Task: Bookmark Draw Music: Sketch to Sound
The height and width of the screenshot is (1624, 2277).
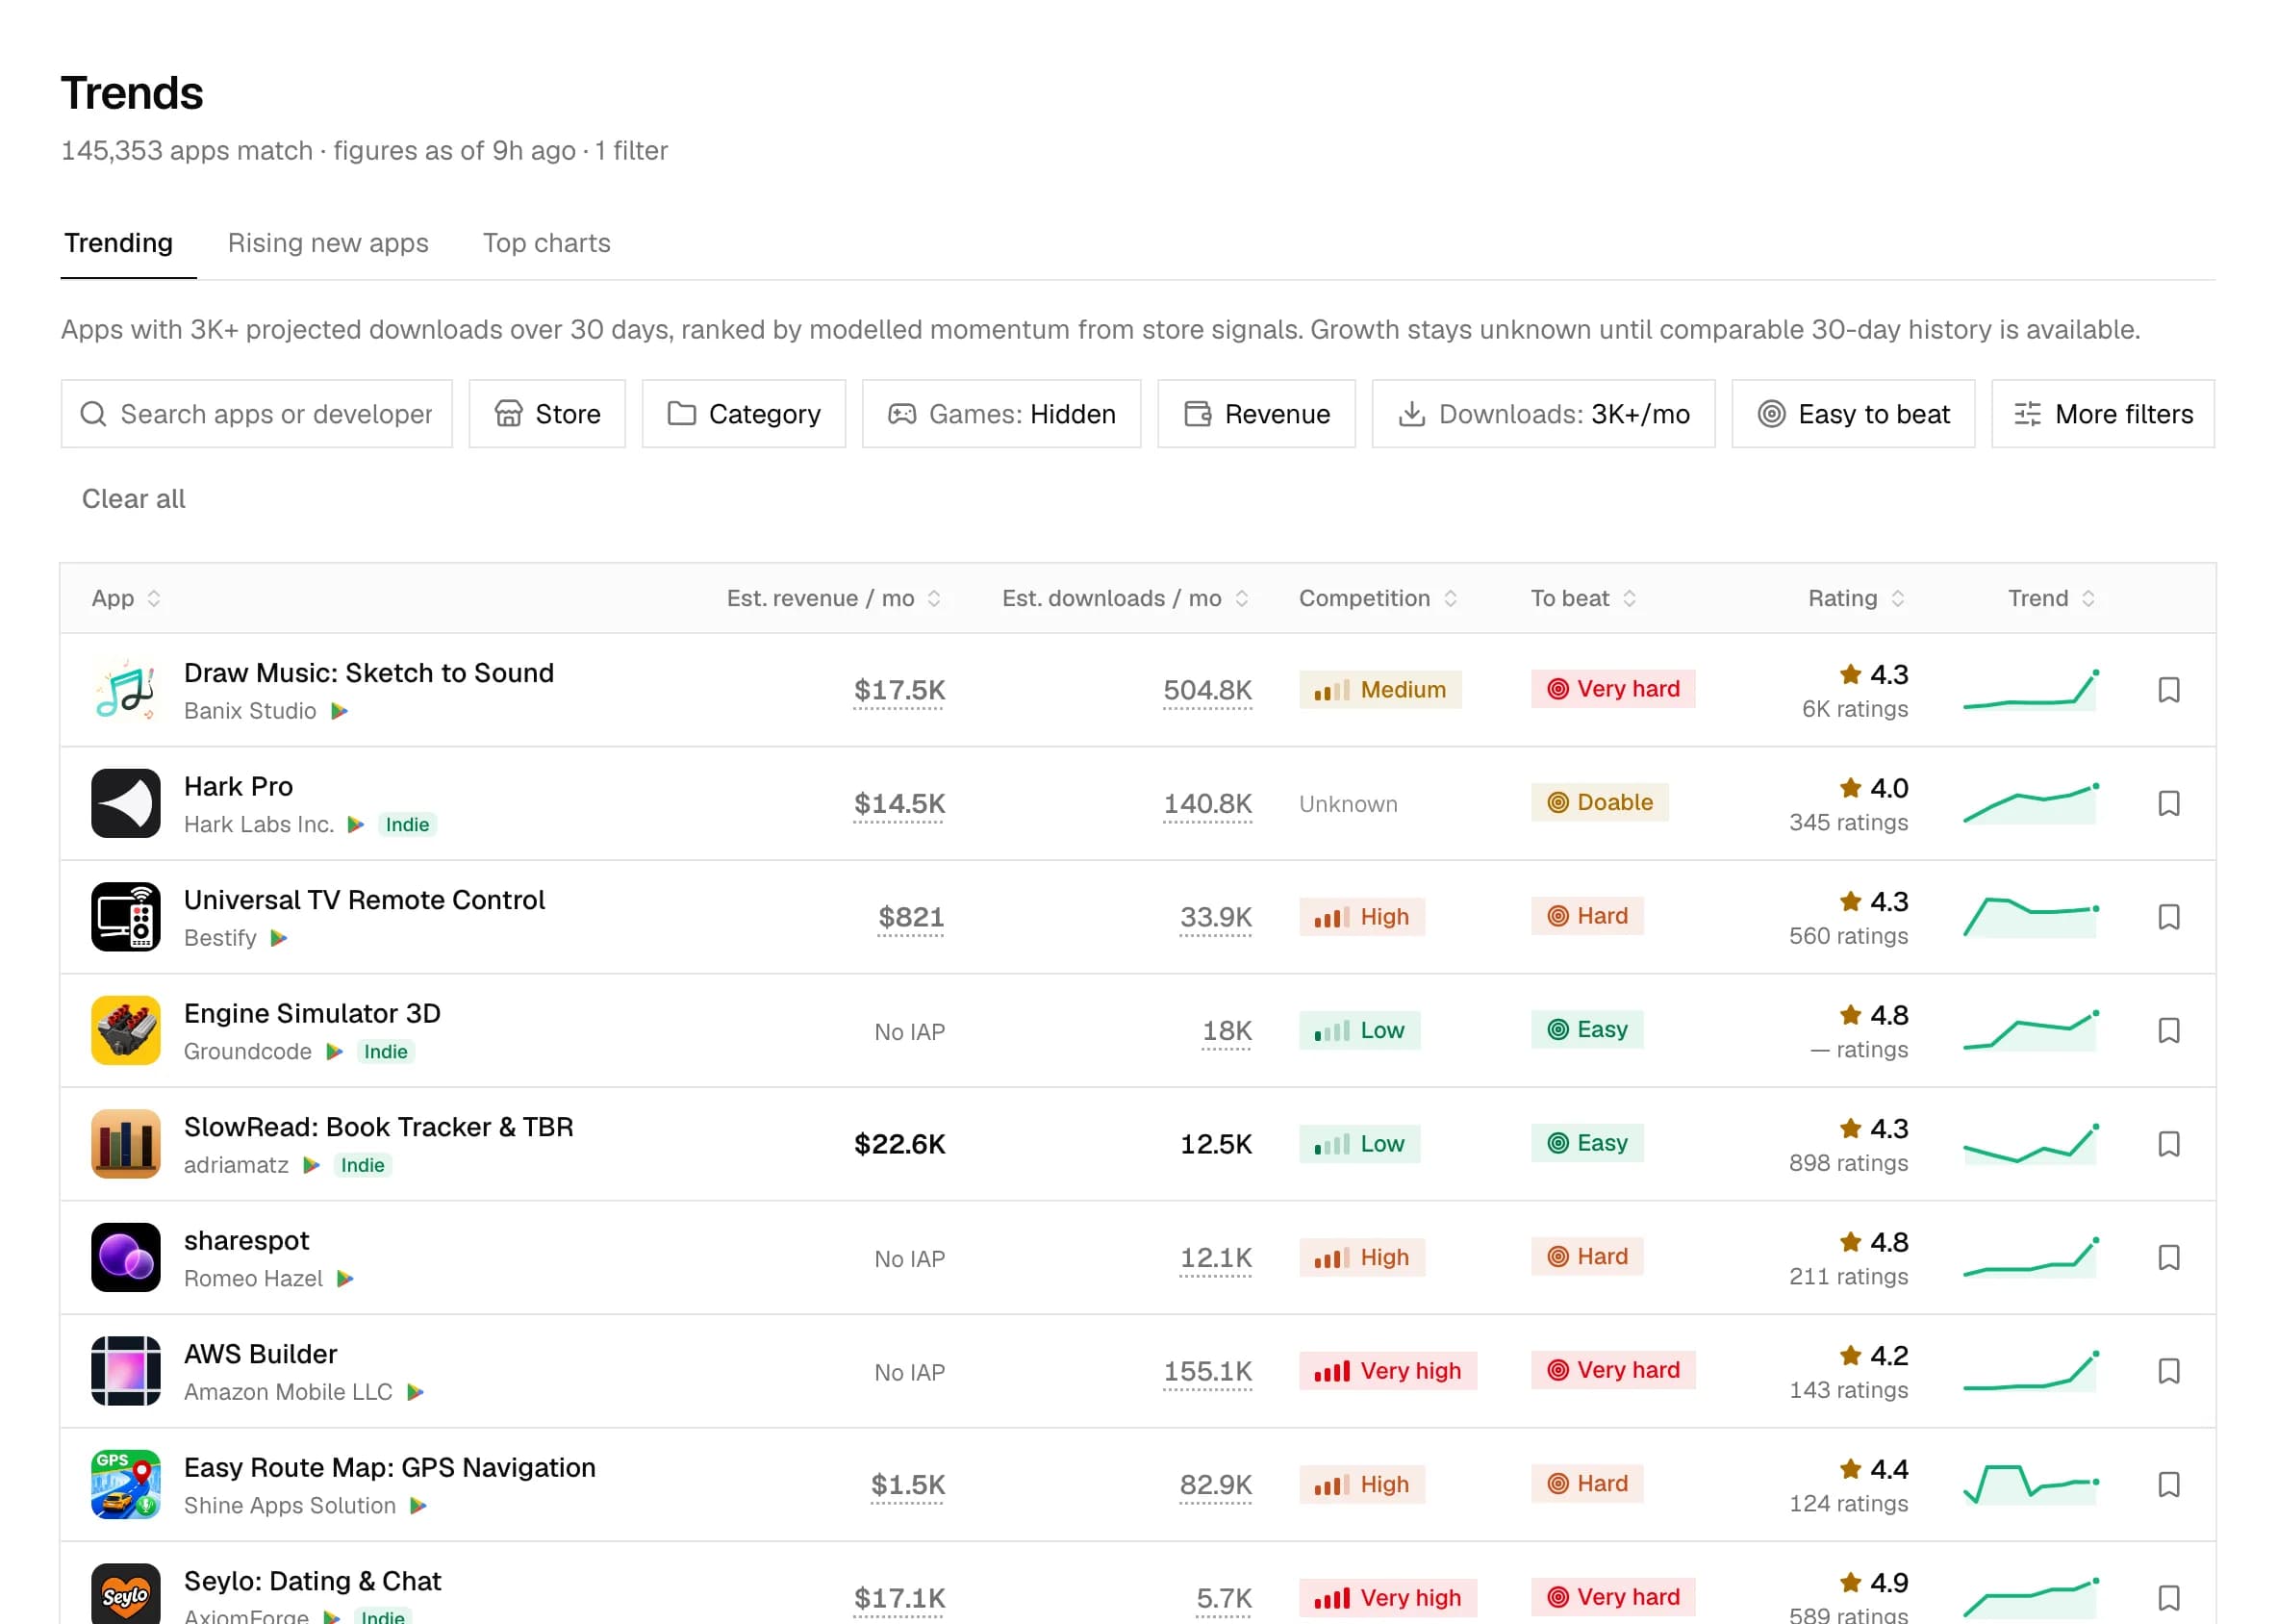Action: [x=2168, y=690]
